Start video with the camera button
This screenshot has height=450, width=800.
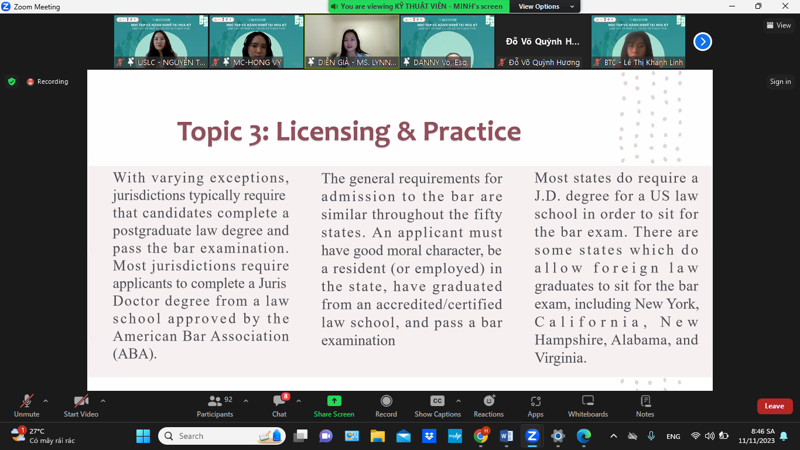(81, 404)
